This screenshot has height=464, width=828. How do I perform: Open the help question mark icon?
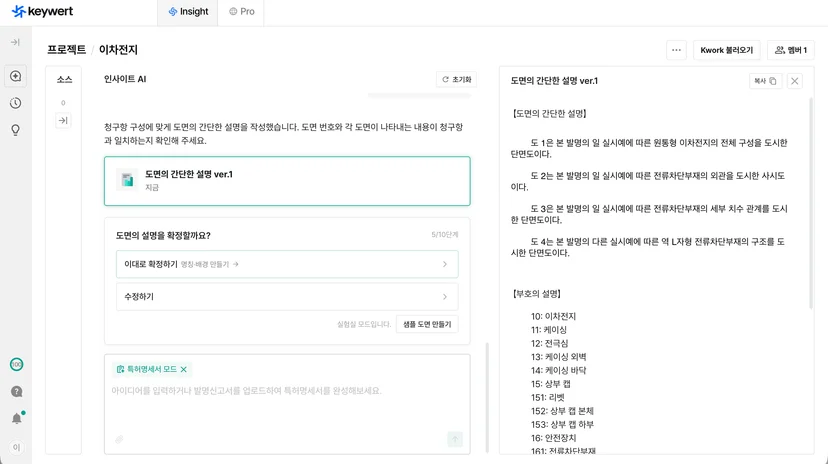click(16, 392)
